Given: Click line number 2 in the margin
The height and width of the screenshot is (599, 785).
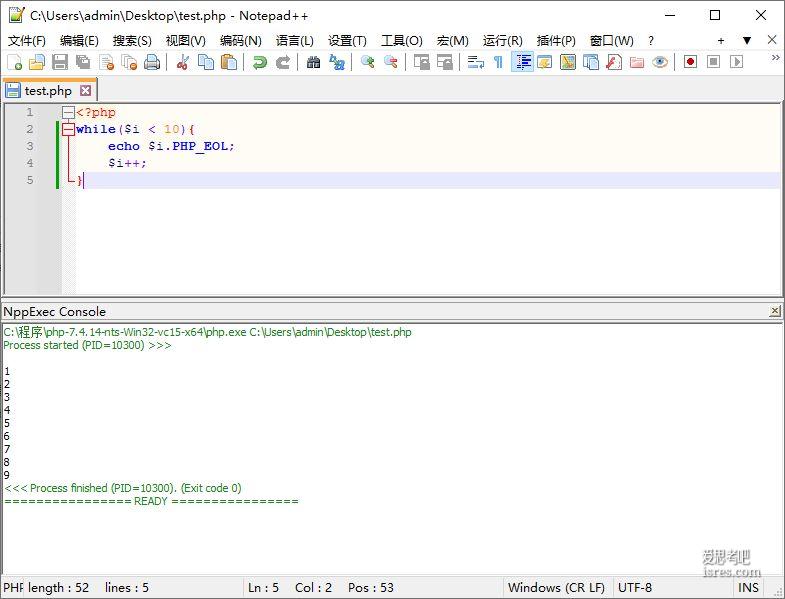Looking at the screenshot, I should click(30, 129).
